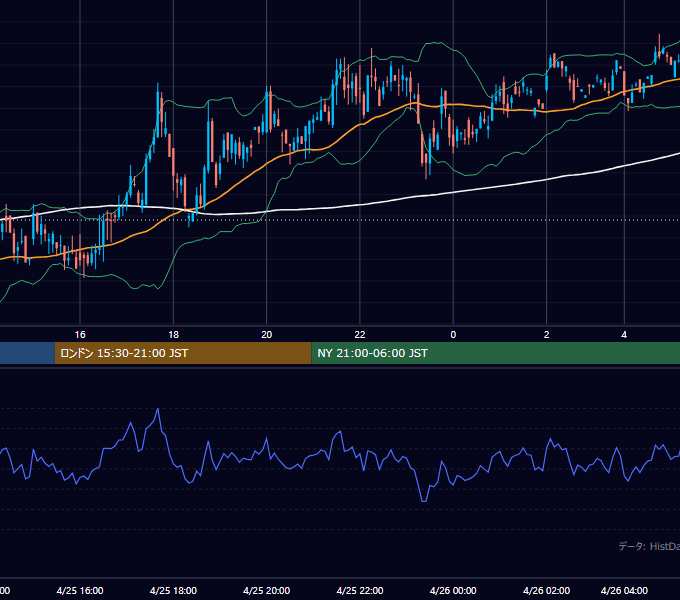Click the 4/25 18:00 date label
This screenshot has height=600, width=680.
tap(173, 590)
